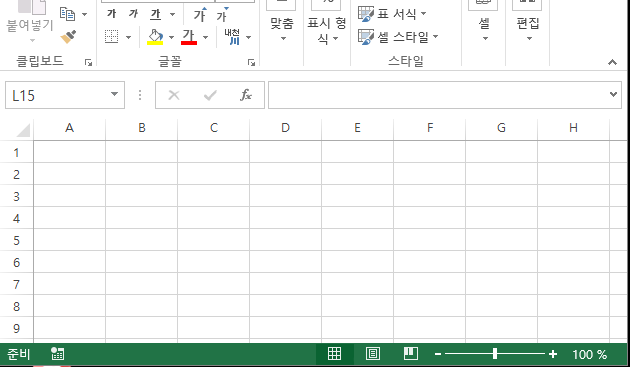Decrease the font size

(x=222, y=14)
